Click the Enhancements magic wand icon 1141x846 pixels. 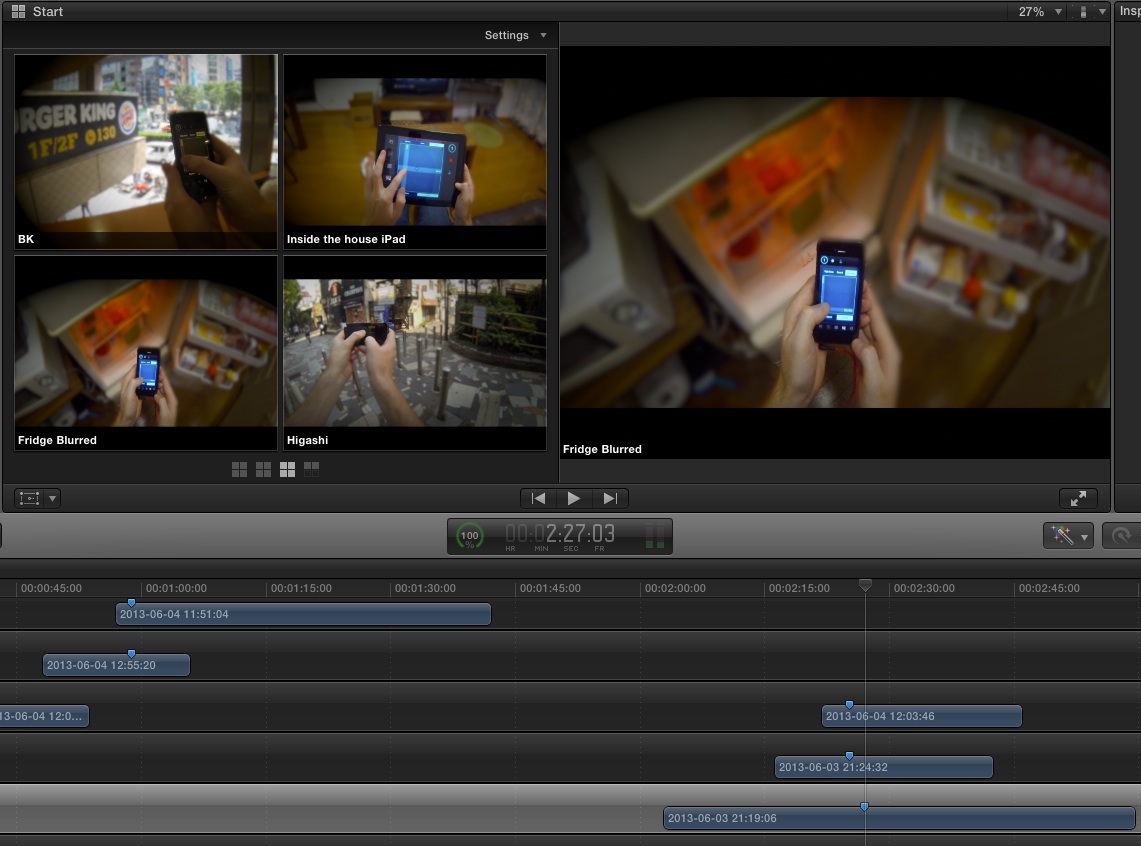click(x=1062, y=536)
